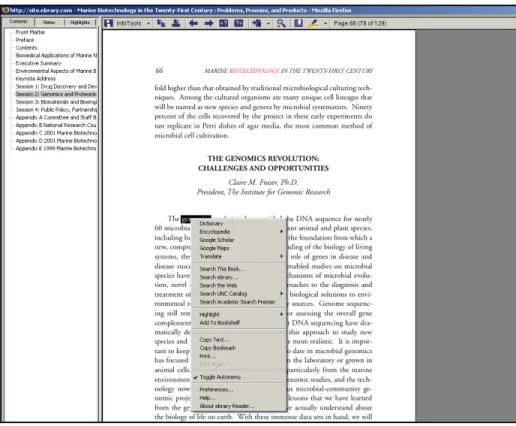Click the go-to-page icon
The height and width of the screenshot is (426, 516).
pyautogui.click(x=257, y=23)
